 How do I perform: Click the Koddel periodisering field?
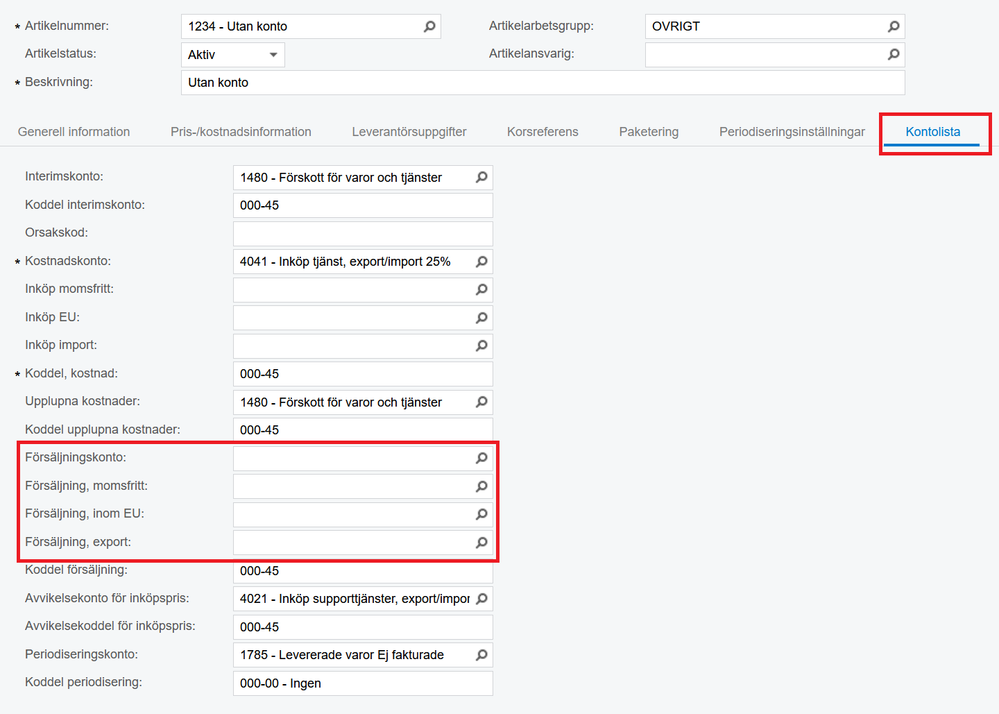coord(362,683)
